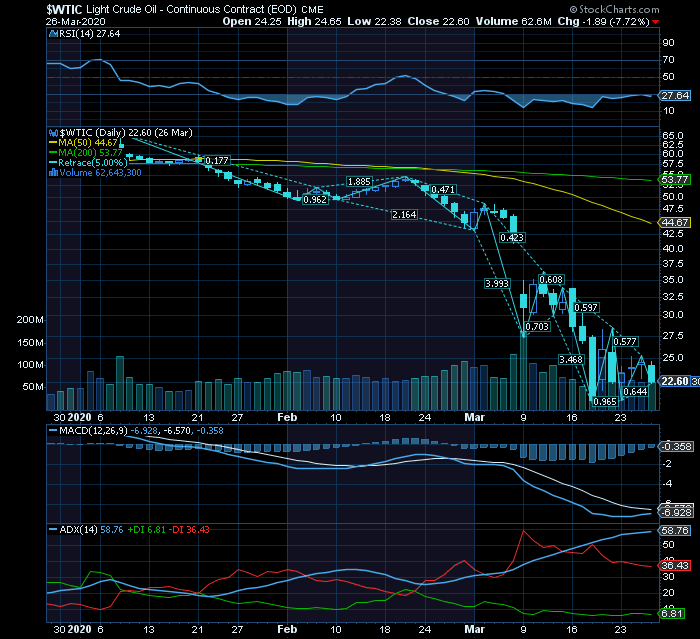The width and height of the screenshot is (700, 639).
Task: Click the 58.76 ADX value tag
Action: (x=675, y=530)
